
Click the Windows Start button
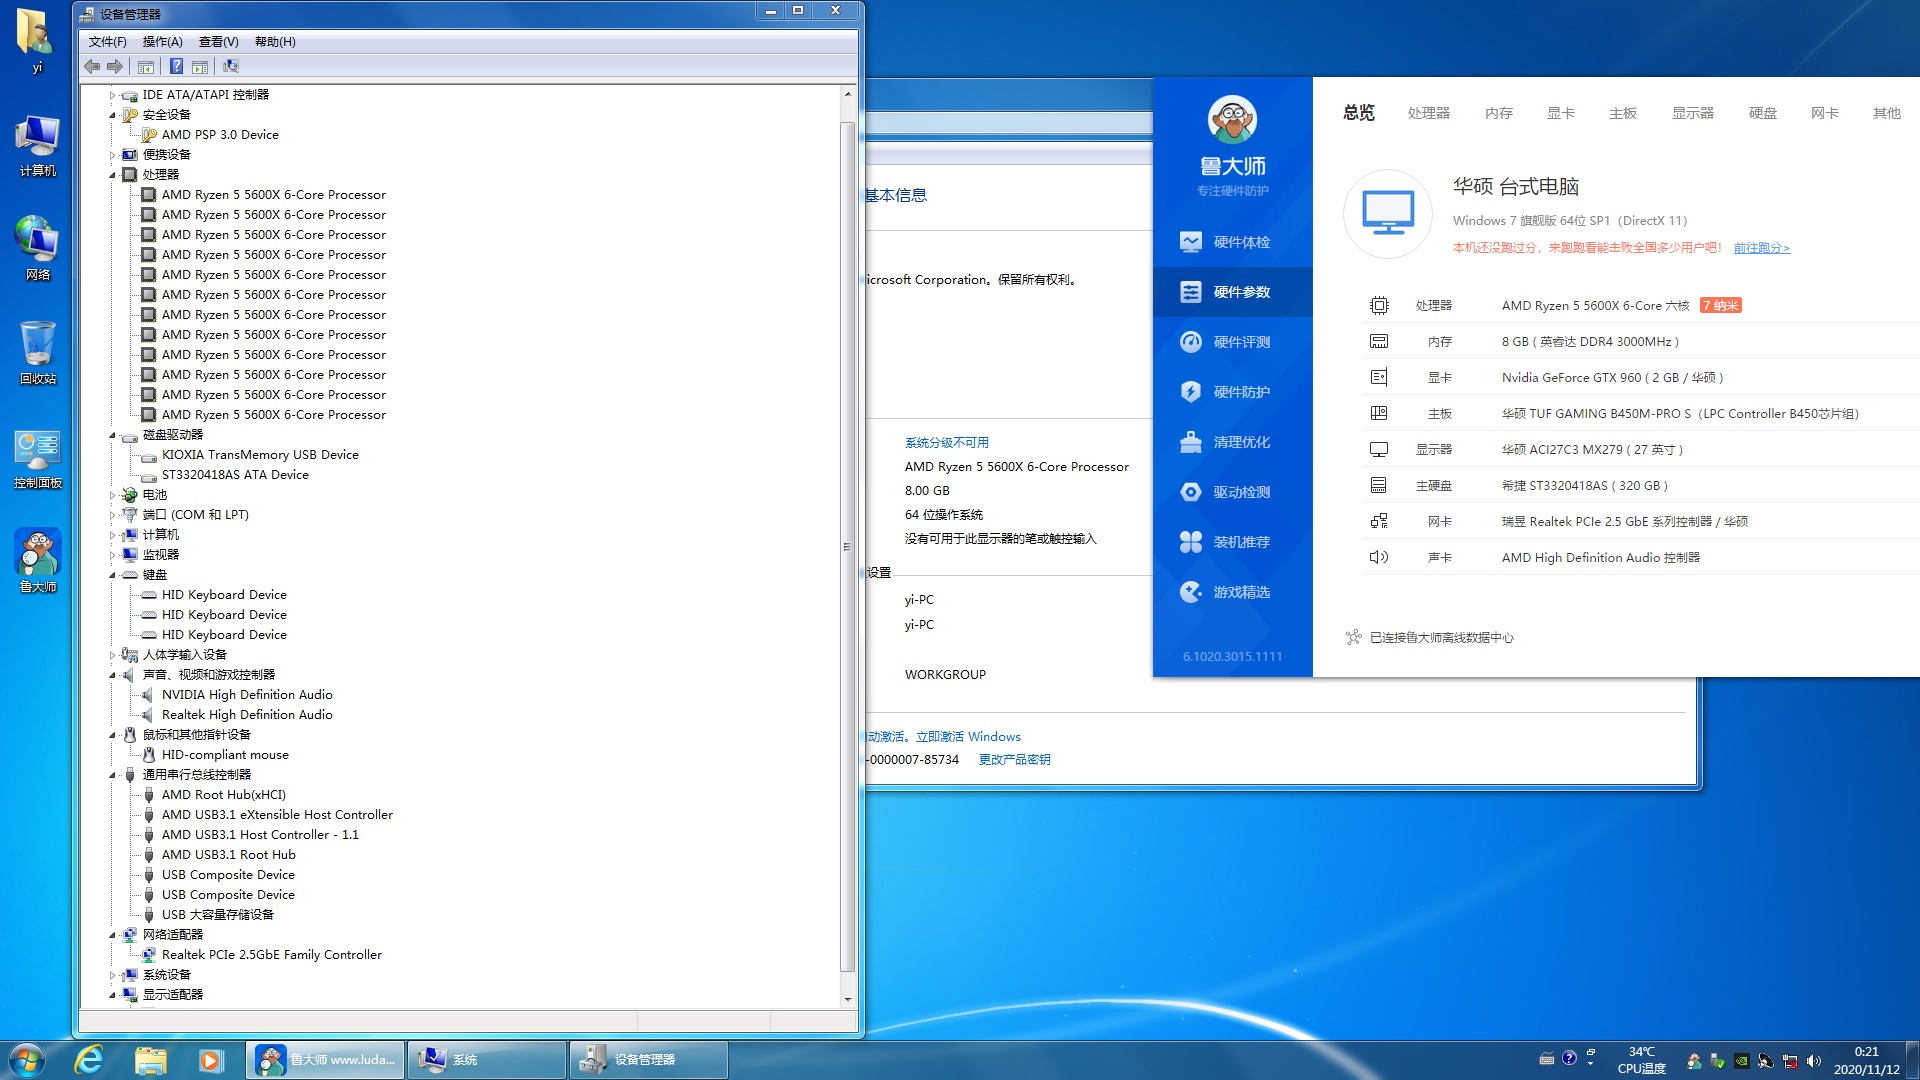pyautogui.click(x=27, y=1060)
